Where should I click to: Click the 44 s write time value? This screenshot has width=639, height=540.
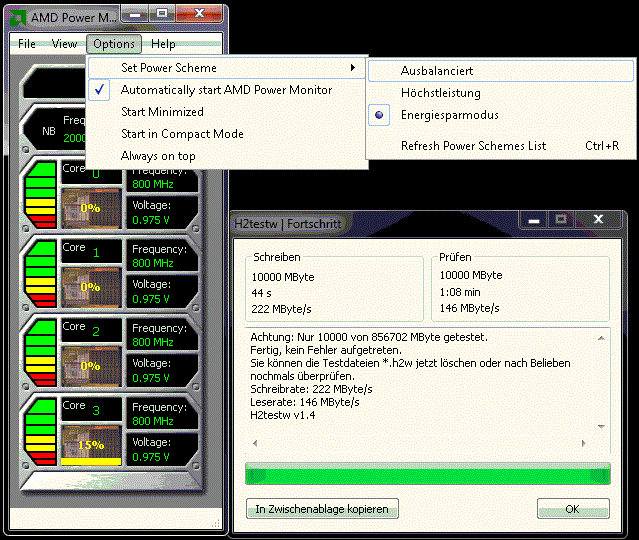(x=261, y=293)
